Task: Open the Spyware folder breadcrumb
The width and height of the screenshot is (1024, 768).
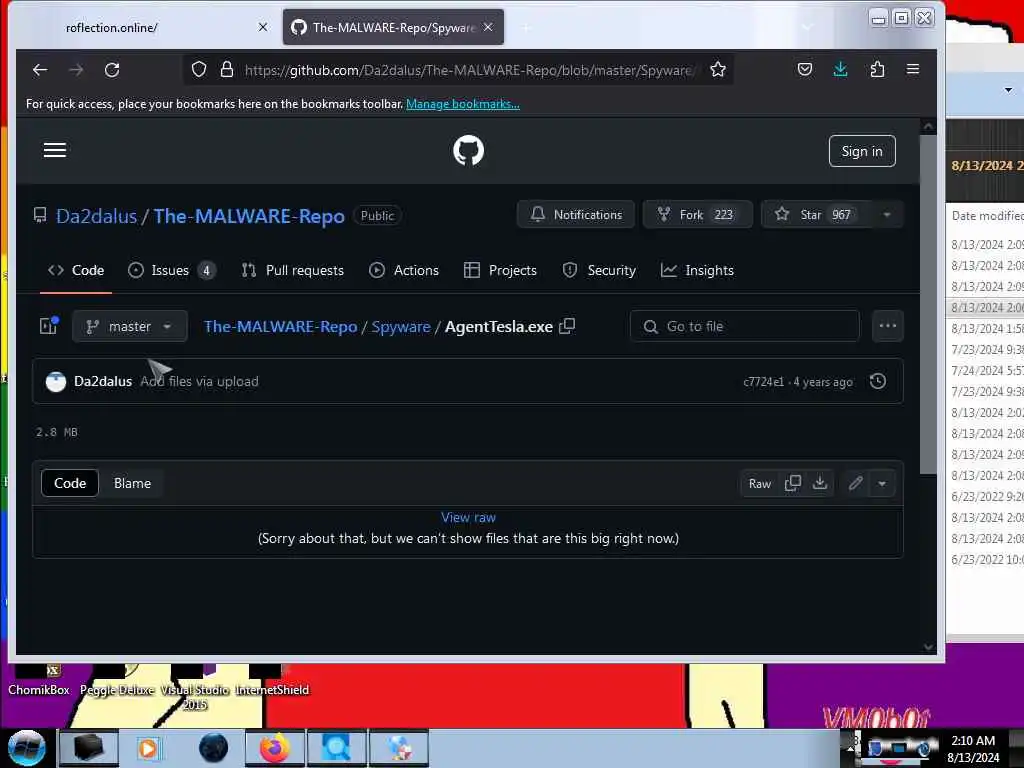Action: click(x=401, y=327)
